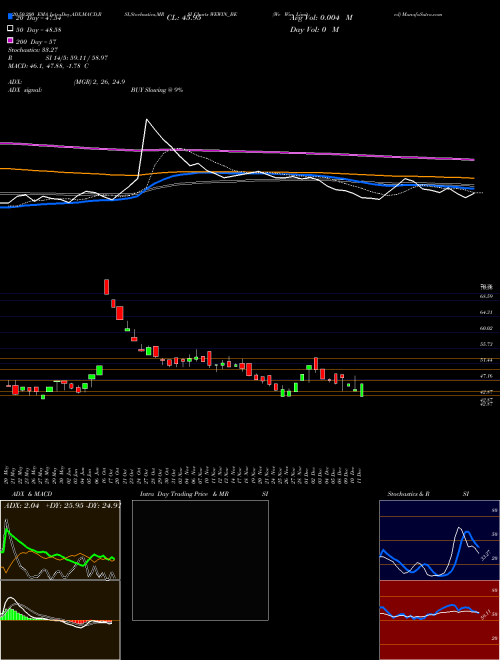
Task: Click the blue Stochastics chart panel
Action: point(439,540)
